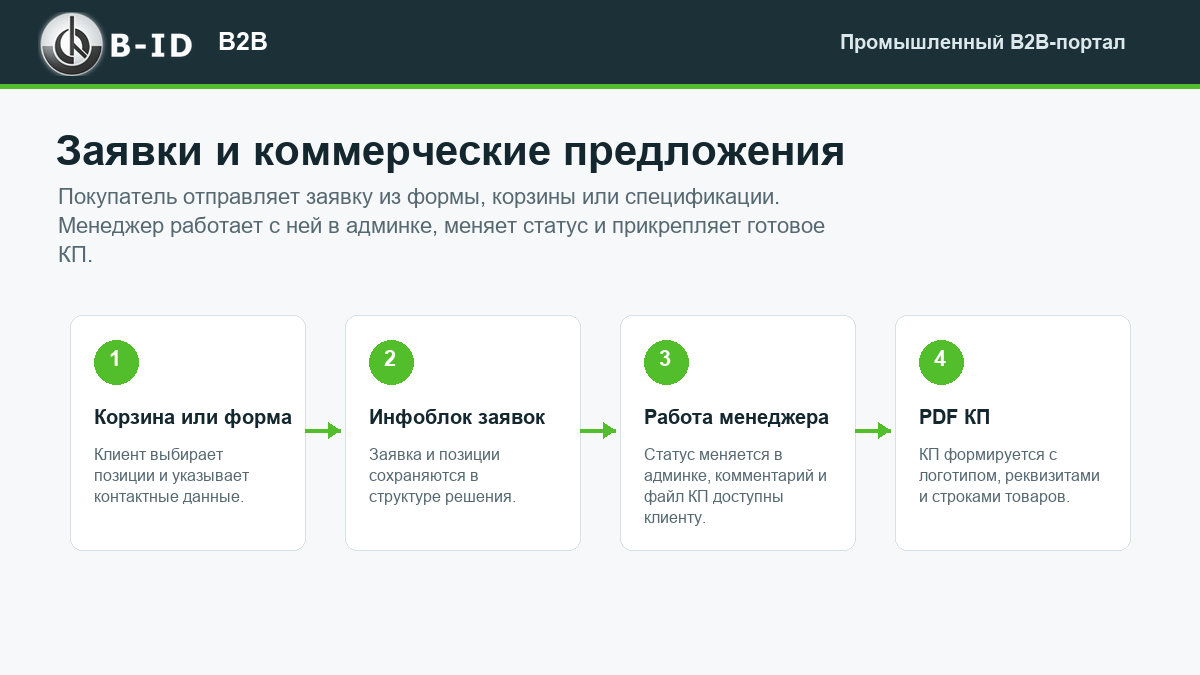
Task: Click description "КП формируется с логотипом, реквизитами"
Action: [1009, 475]
